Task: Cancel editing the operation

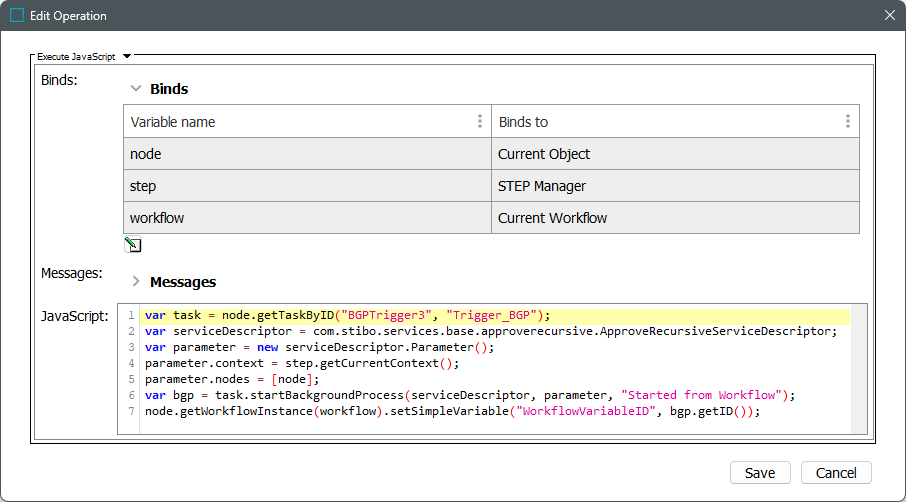Action: click(836, 473)
